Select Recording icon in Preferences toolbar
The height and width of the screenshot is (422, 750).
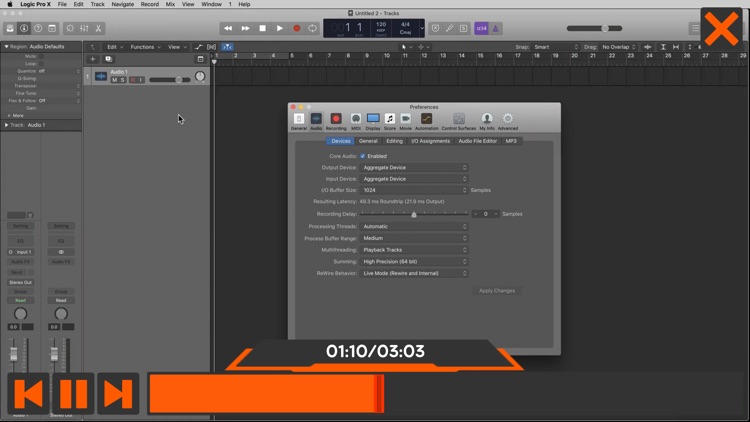(336, 122)
